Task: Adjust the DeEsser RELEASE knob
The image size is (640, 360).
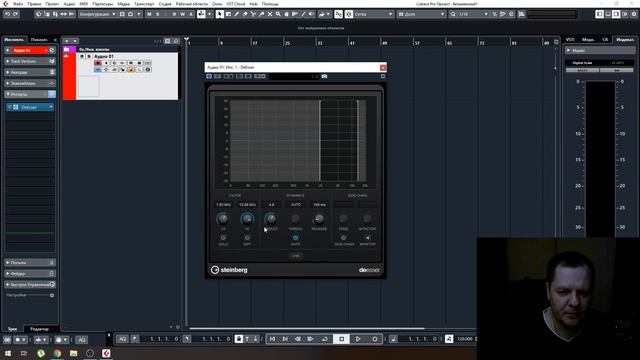Action: (x=319, y=219)
